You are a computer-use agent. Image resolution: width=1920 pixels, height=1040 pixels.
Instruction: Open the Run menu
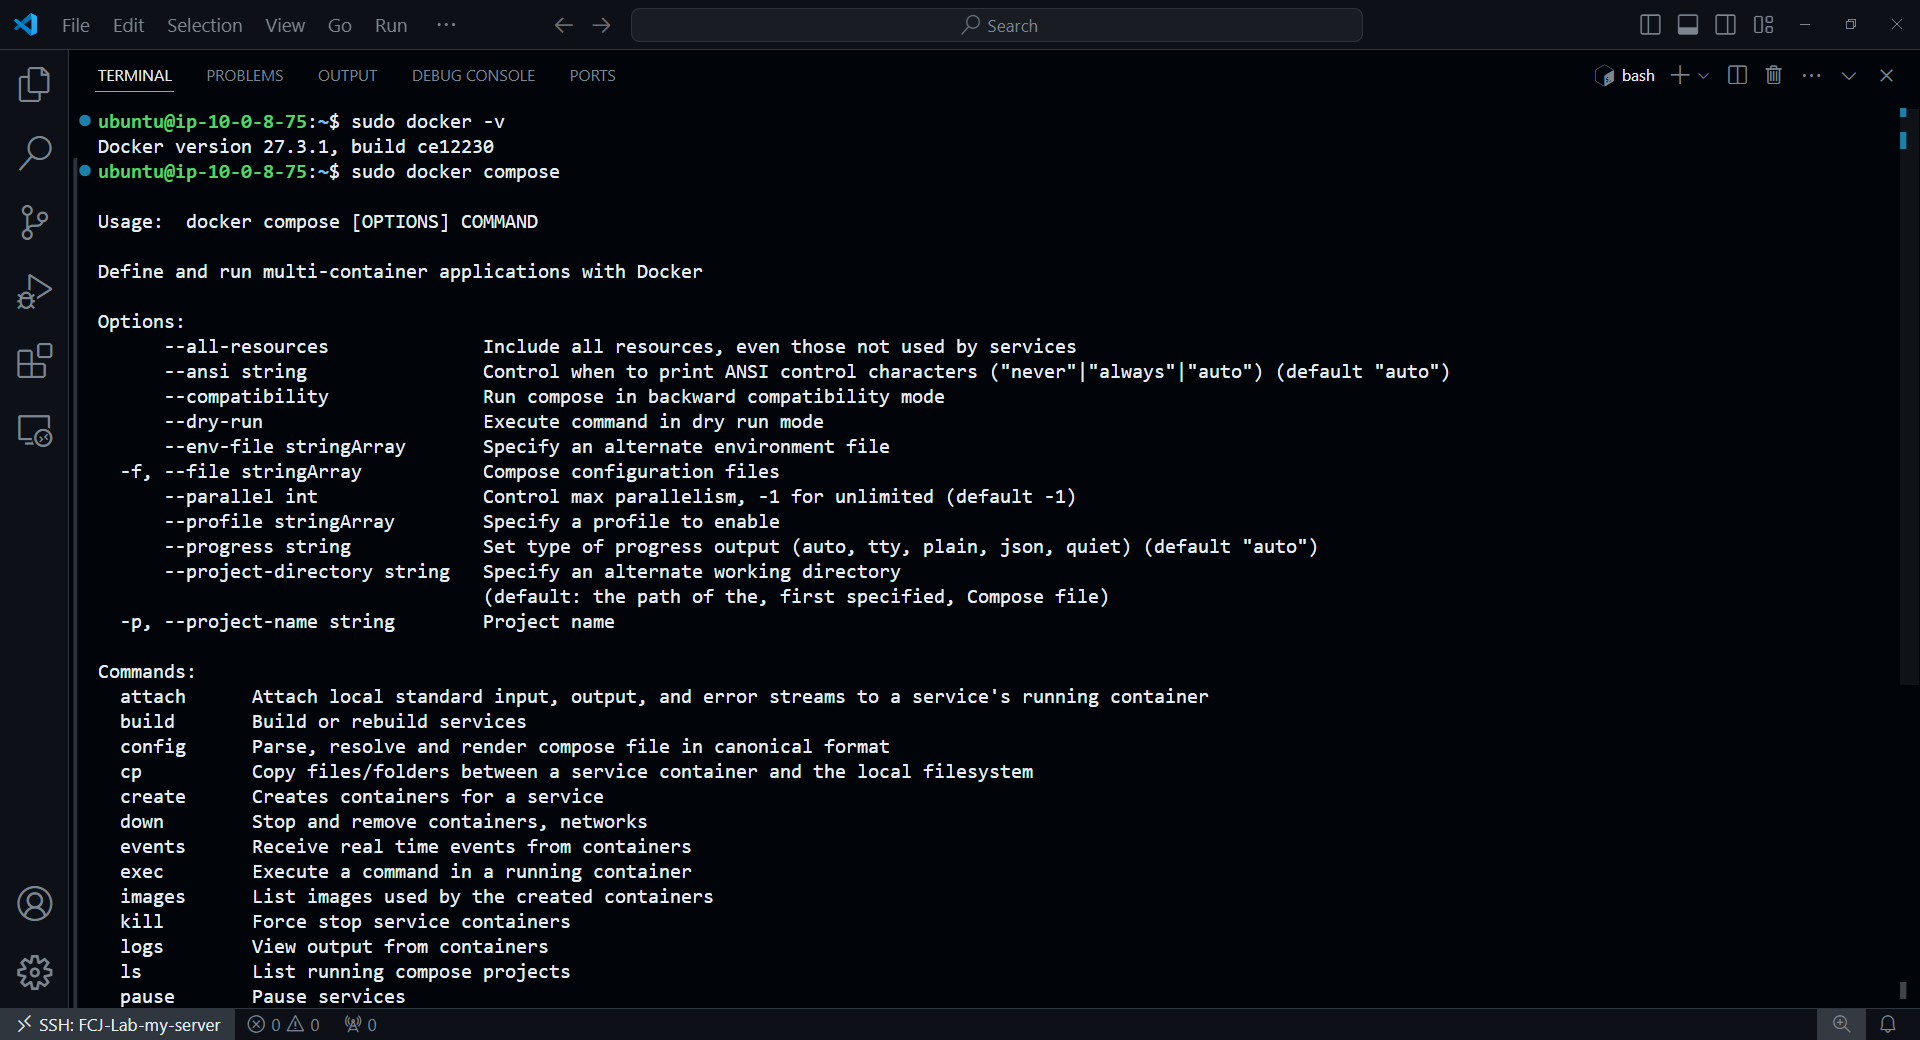[391, 25]
